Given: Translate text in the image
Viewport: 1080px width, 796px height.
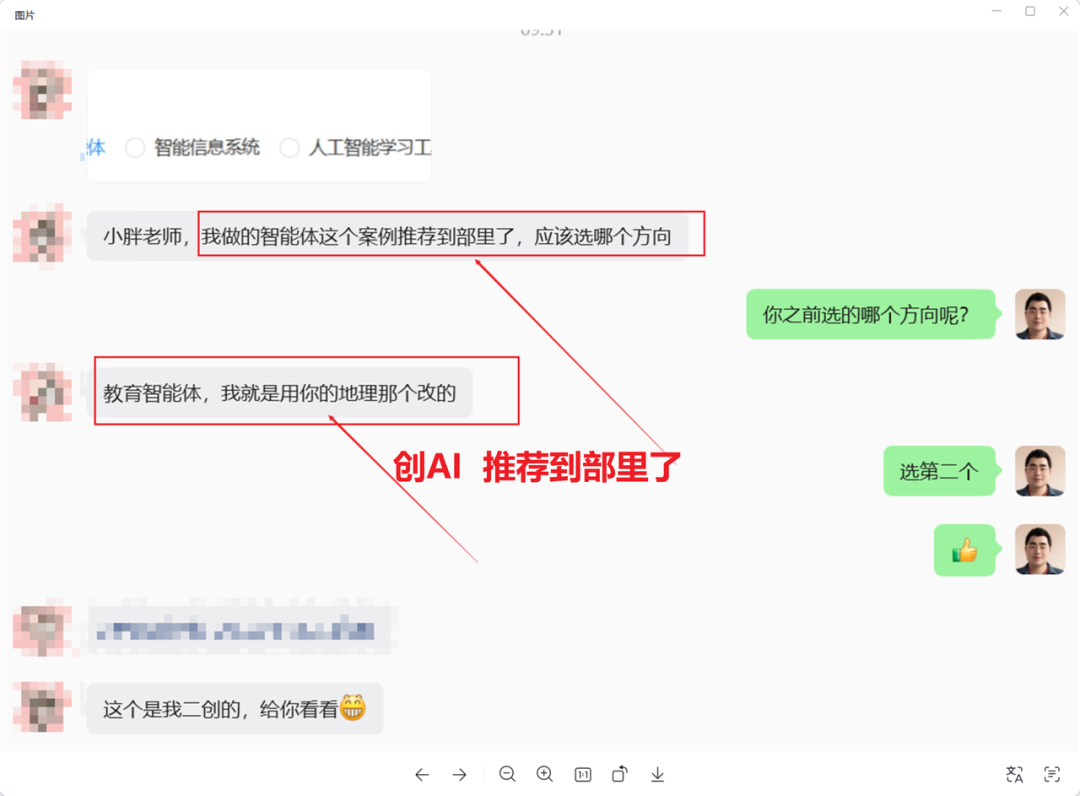Looking at the screenshot, I should (1015, 775).
